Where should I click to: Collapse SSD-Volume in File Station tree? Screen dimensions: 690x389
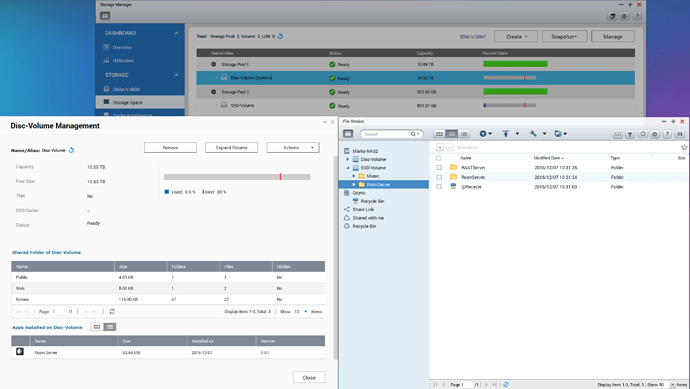coord(348,168)
